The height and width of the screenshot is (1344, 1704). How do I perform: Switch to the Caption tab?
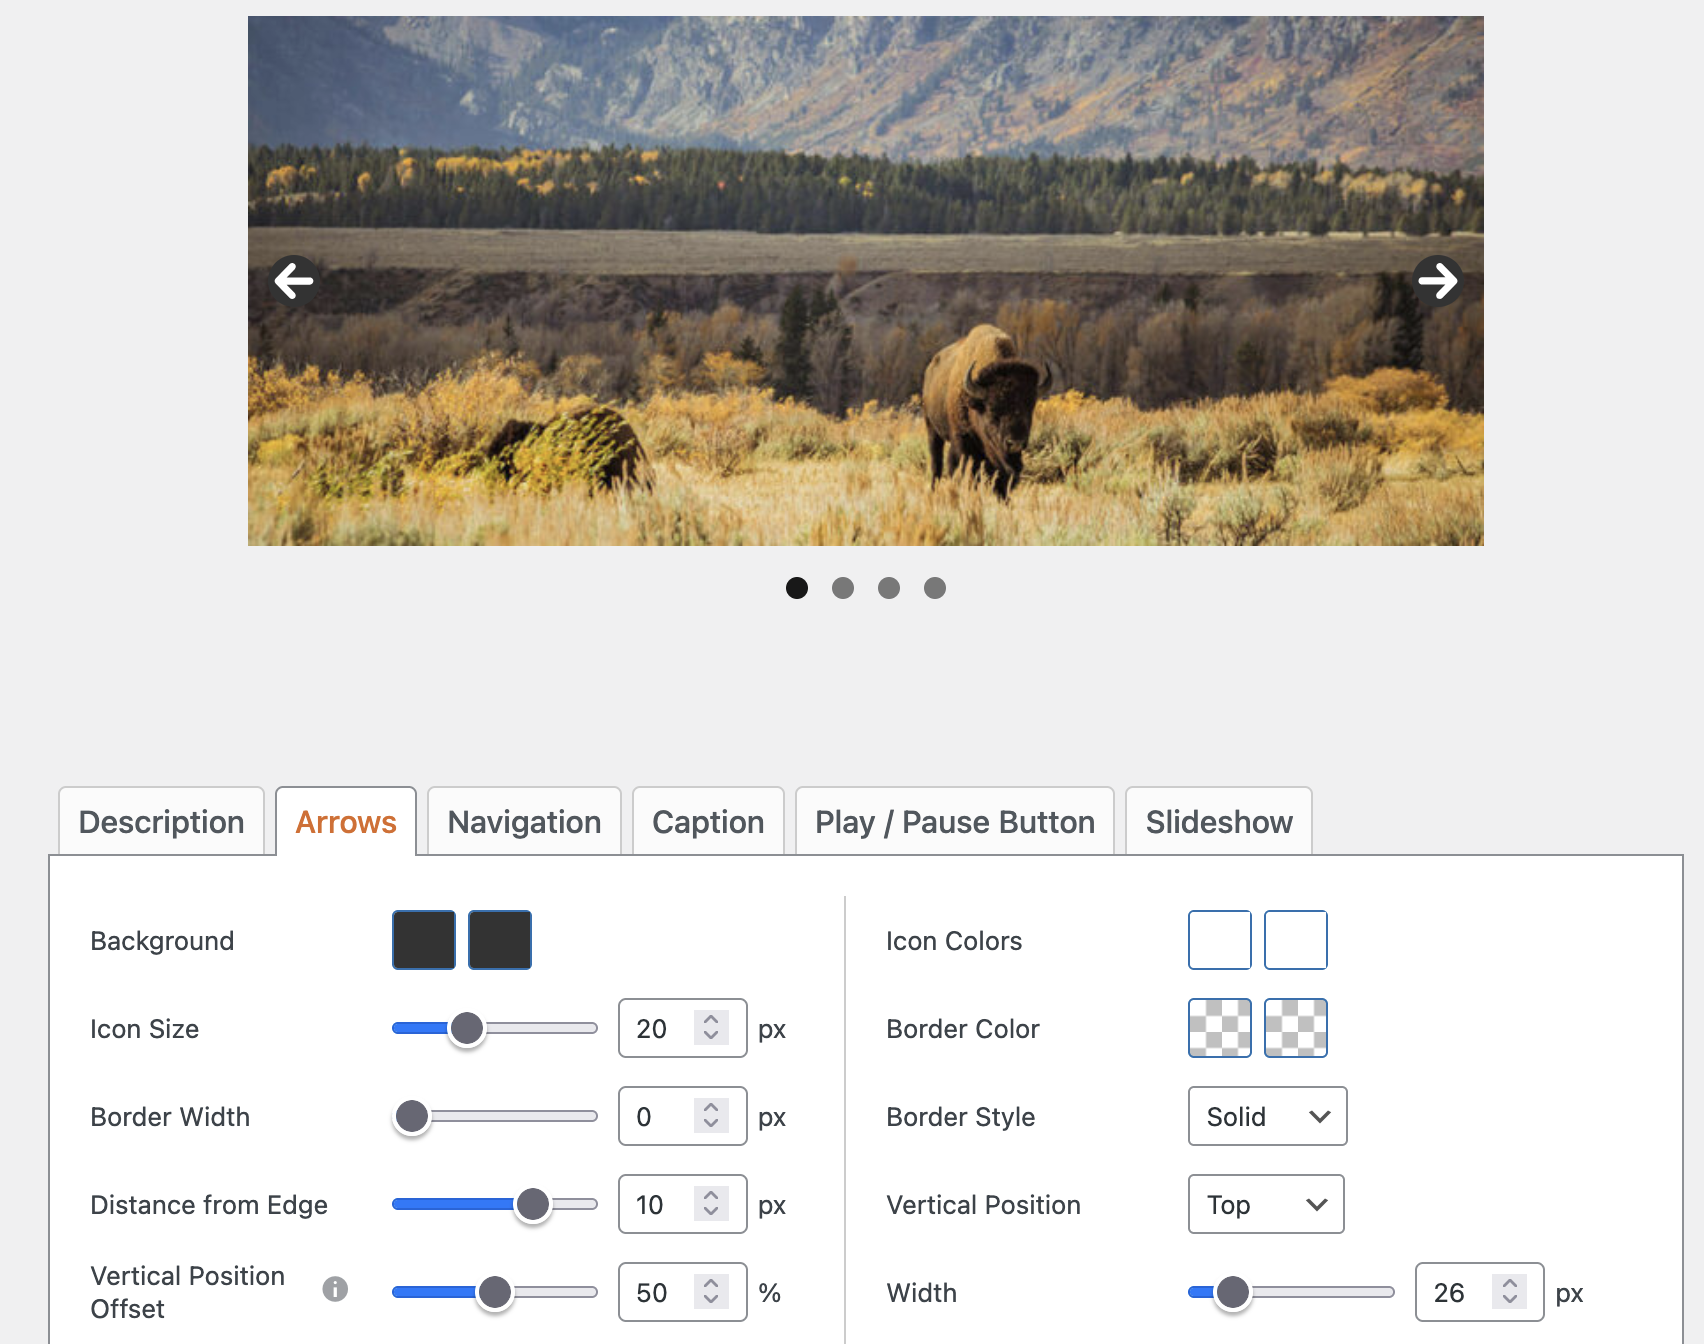click(x=708, y=822)
